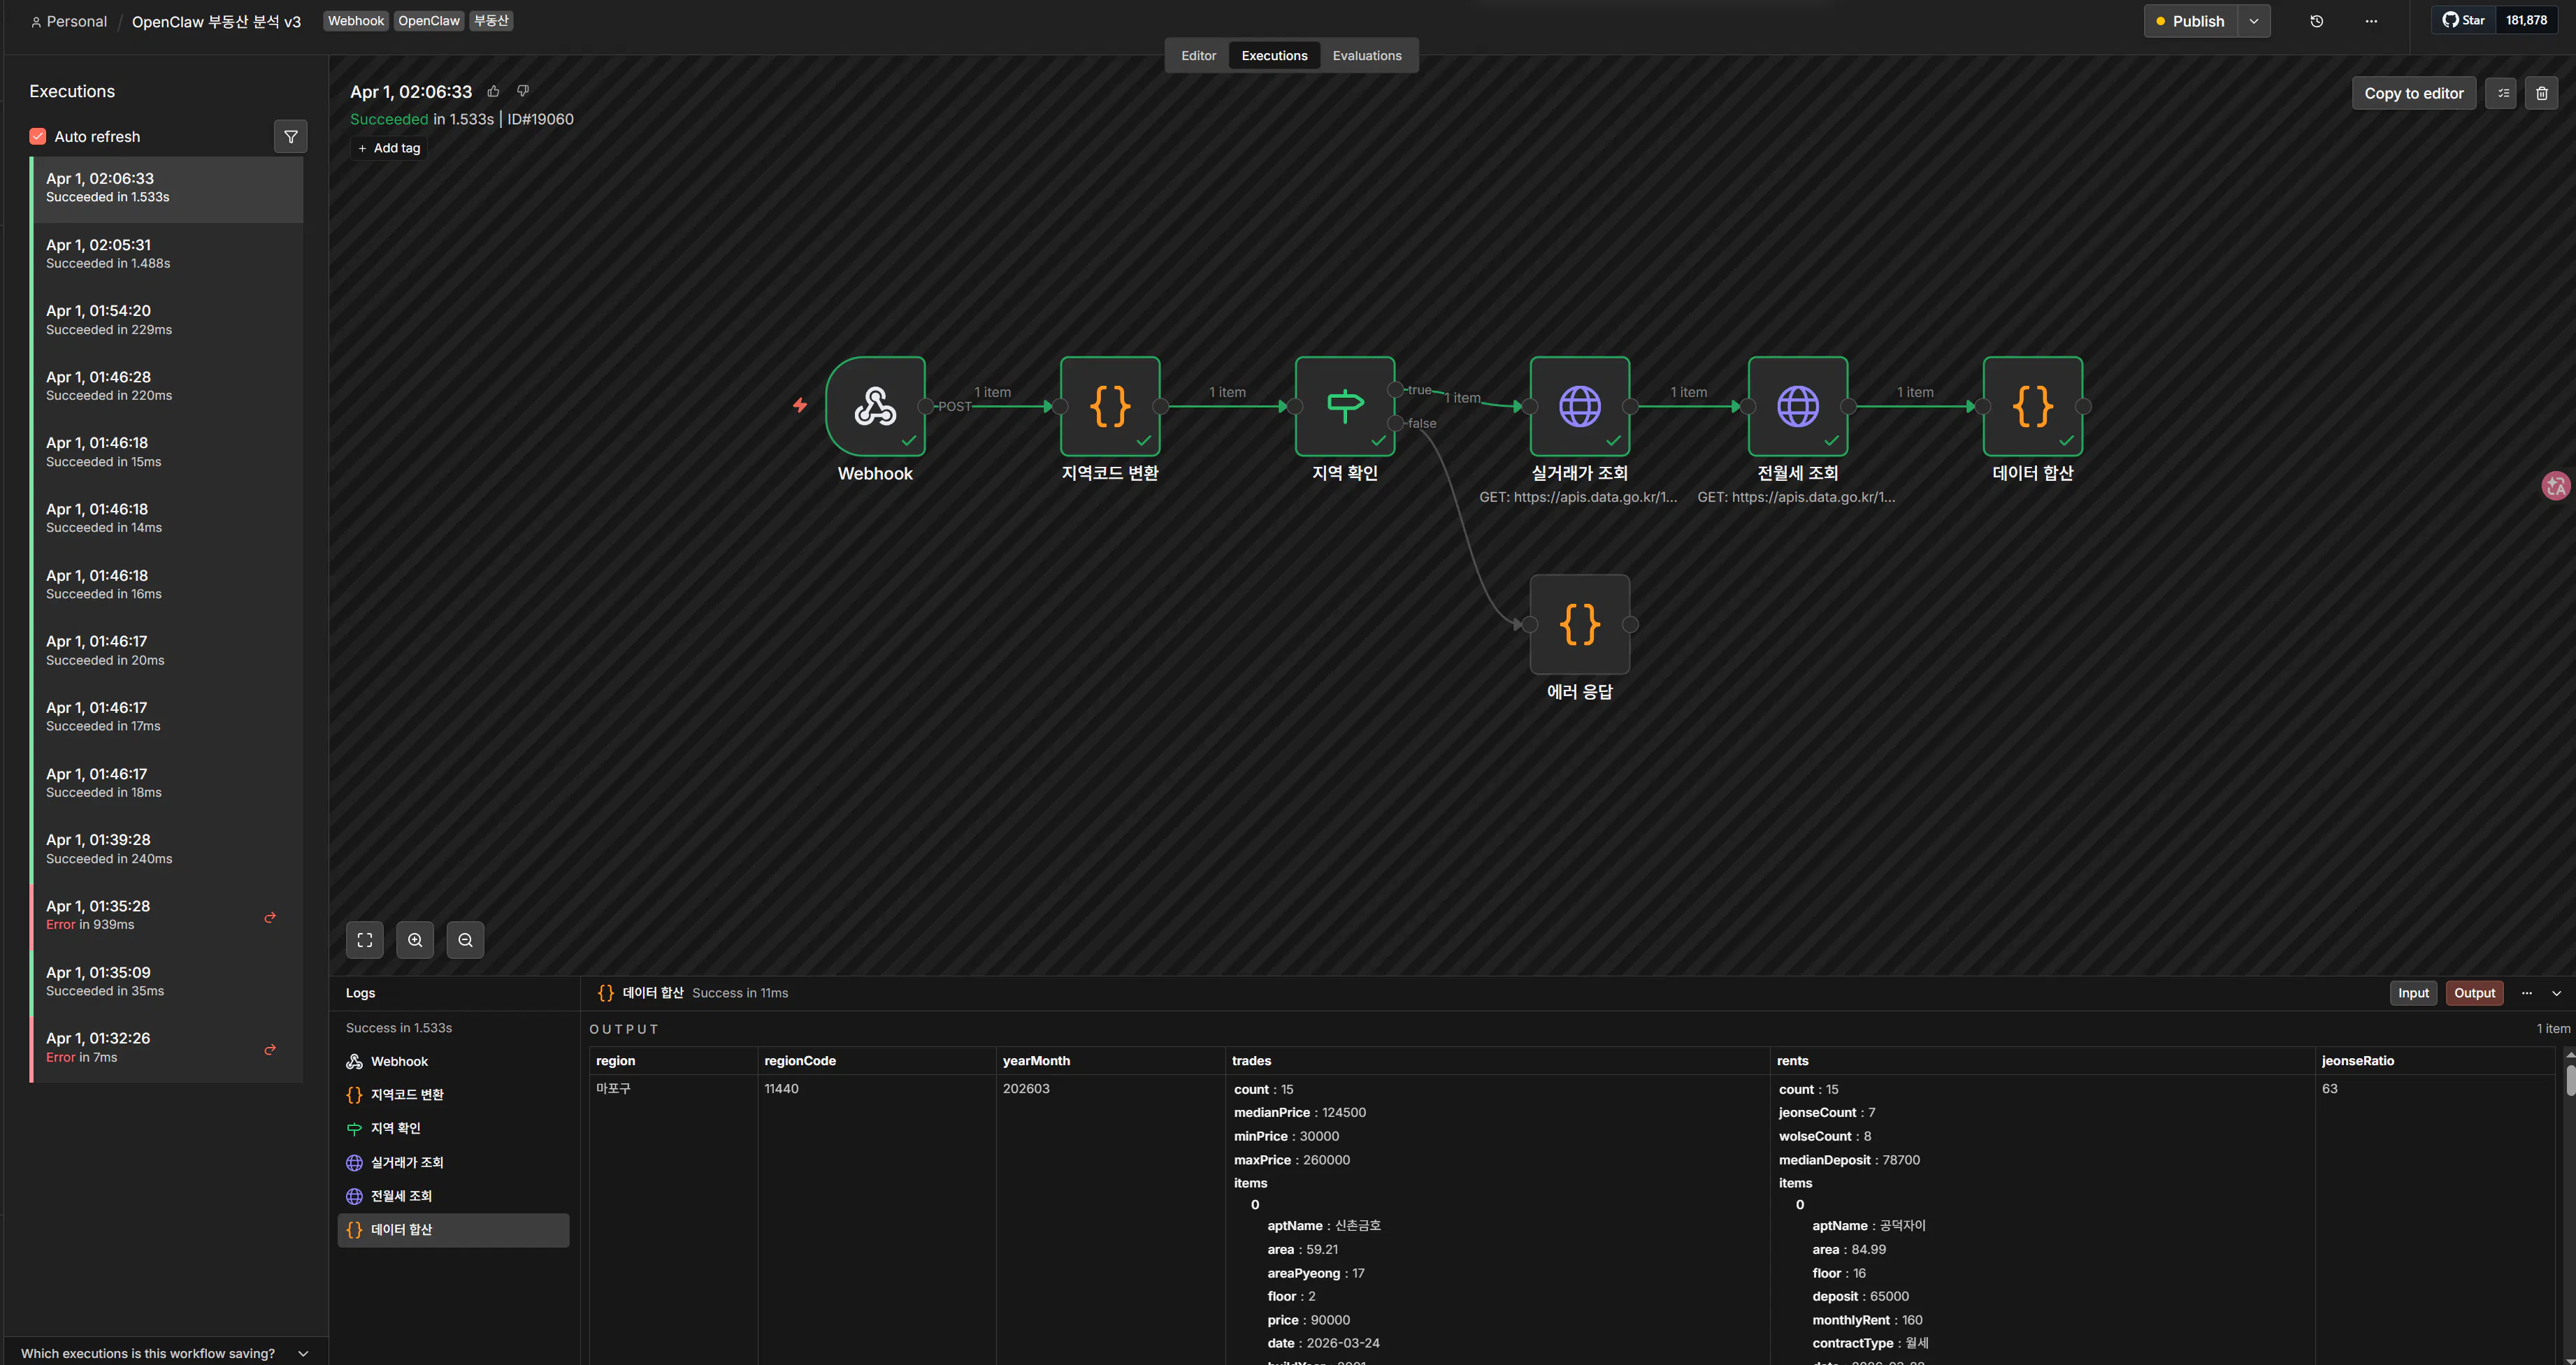
Task: Toggle the Auto refresh checkbox
Action: 38,137
